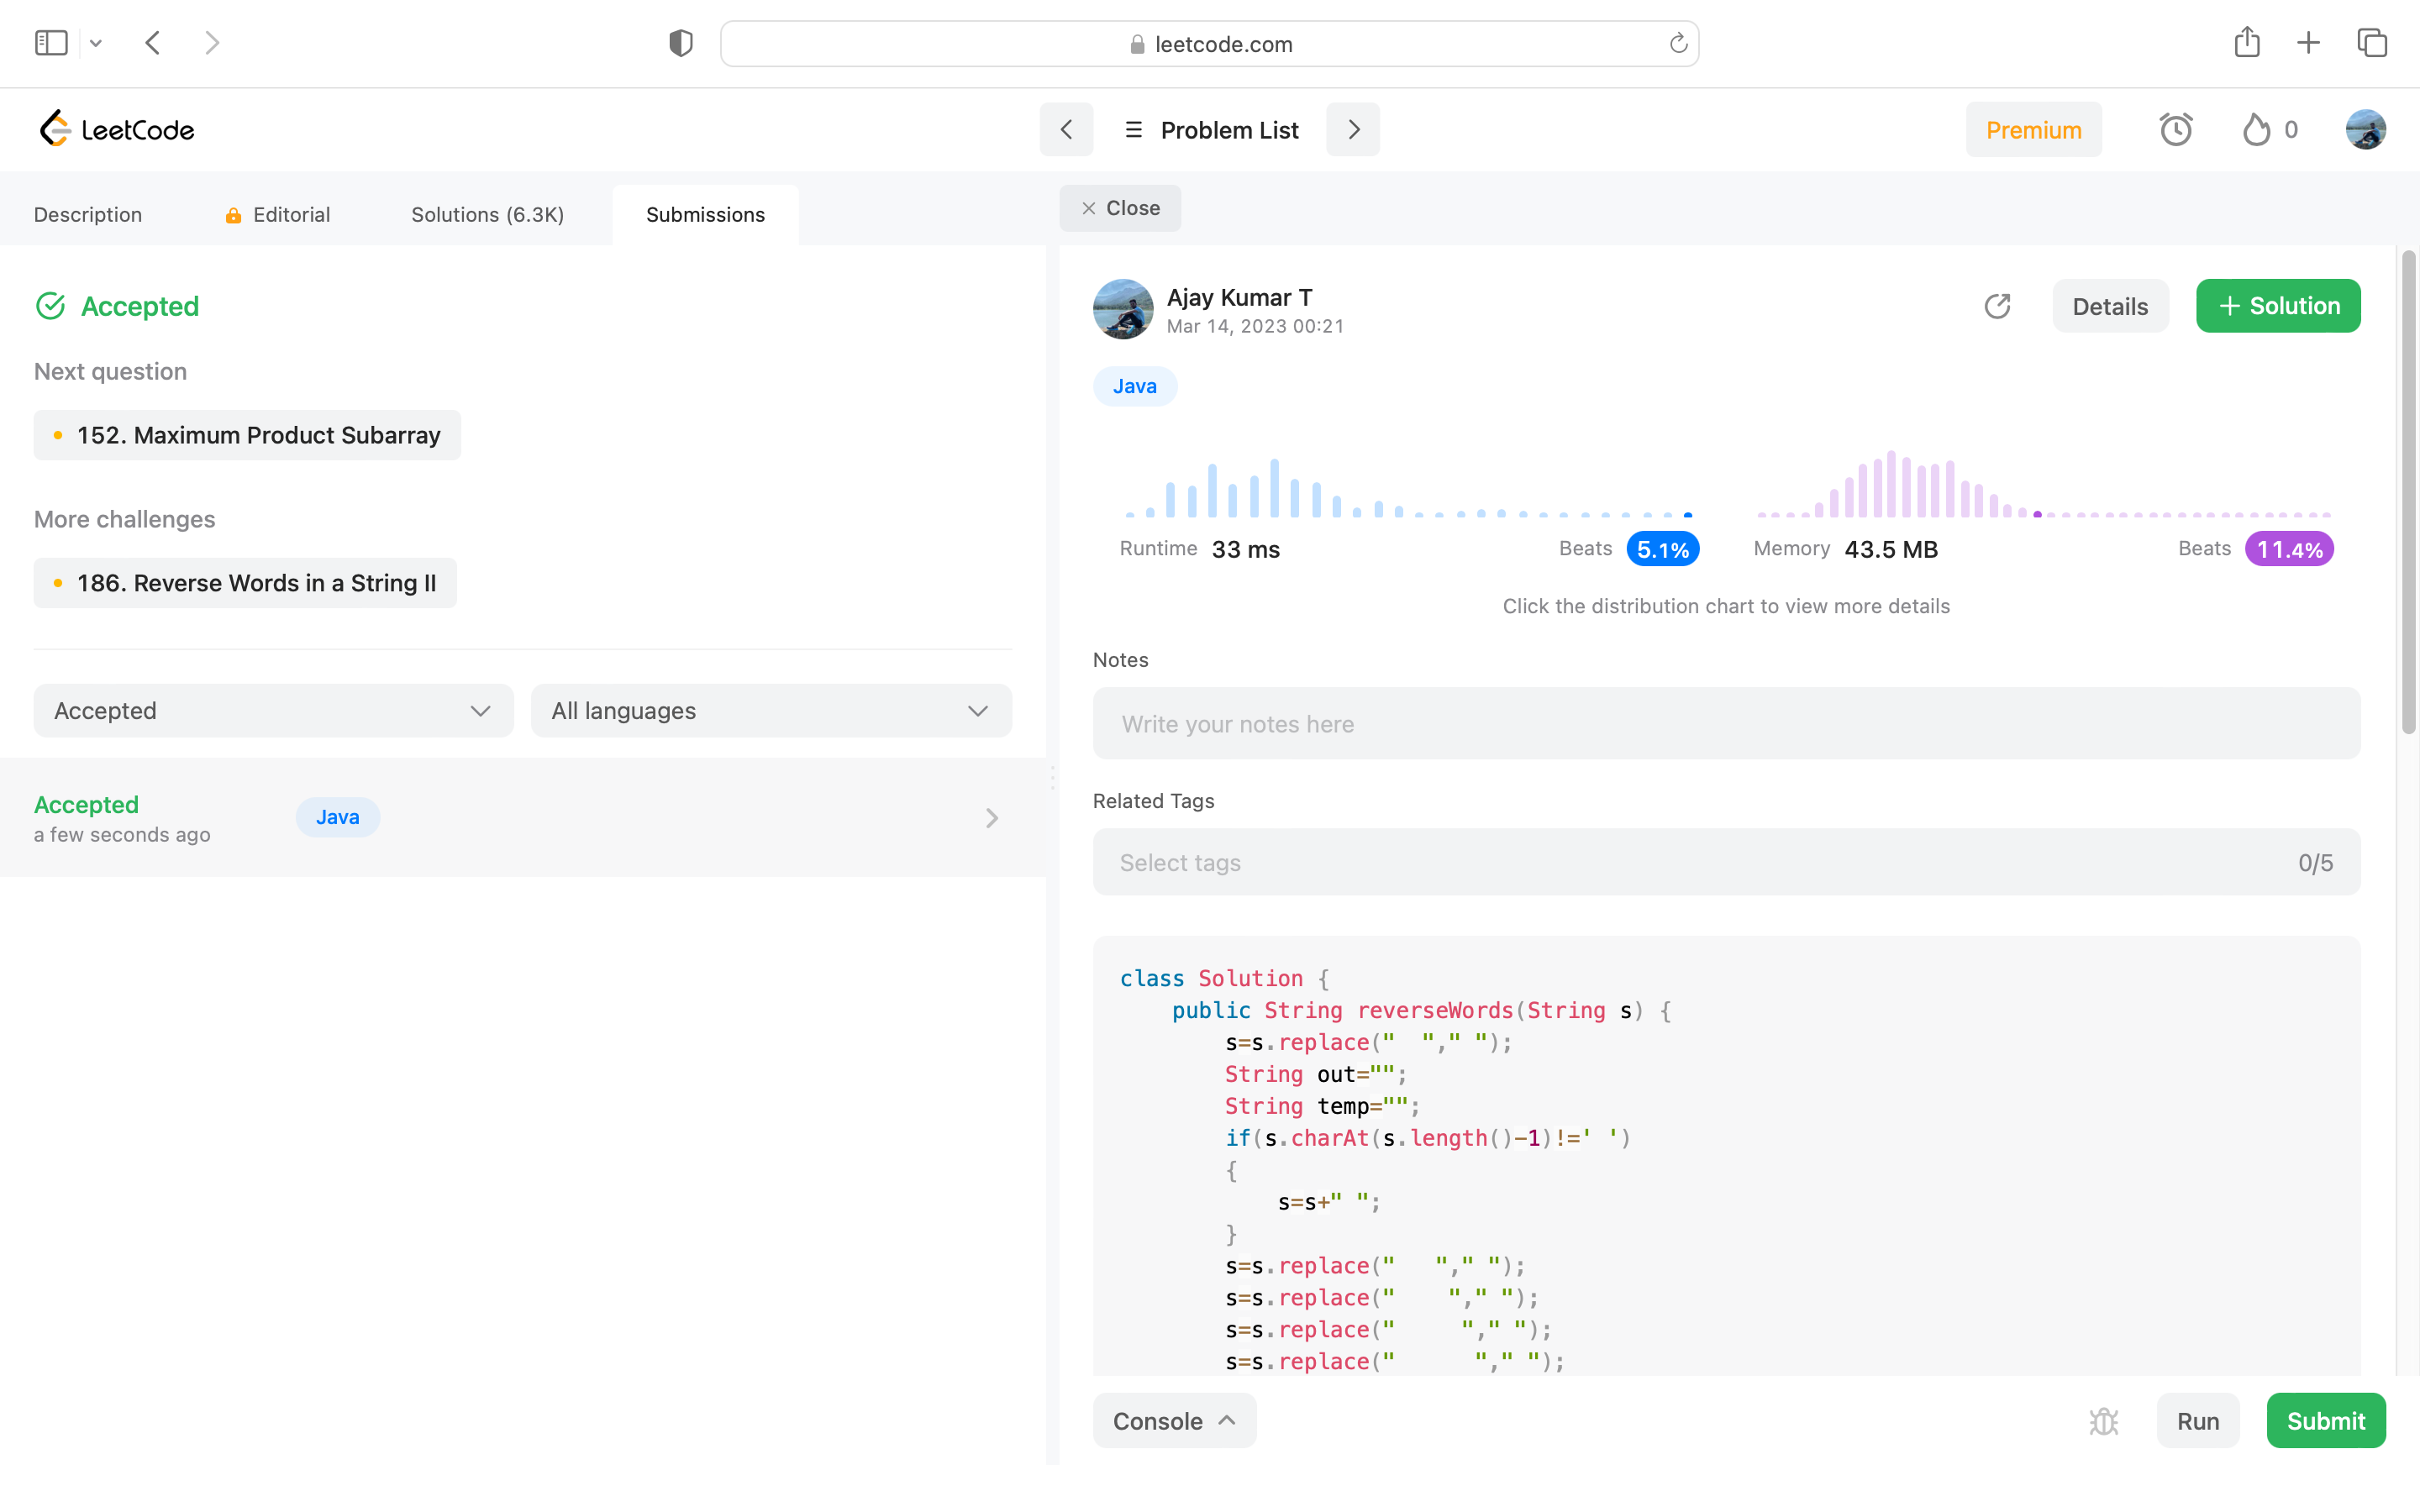The height and width of the screenshot is (1512, 2420).
Task: Switch to the Description tab
Action: [88, 215]
